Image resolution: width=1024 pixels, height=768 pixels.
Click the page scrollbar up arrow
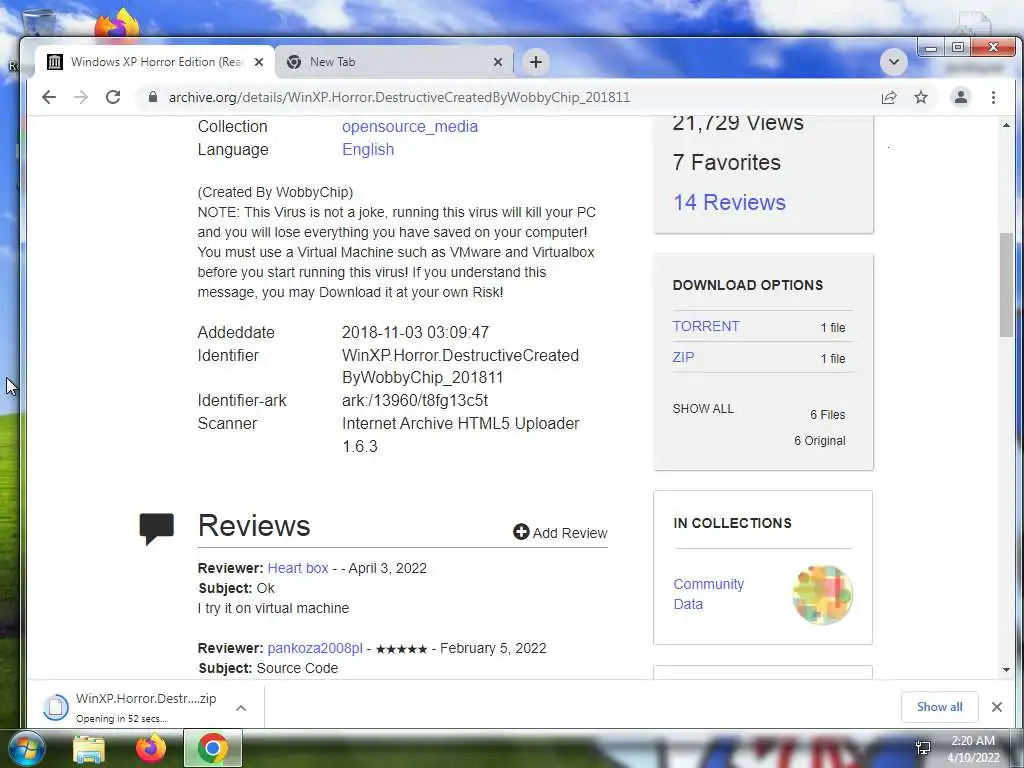pyautogui.click(x=1006, y=124)
